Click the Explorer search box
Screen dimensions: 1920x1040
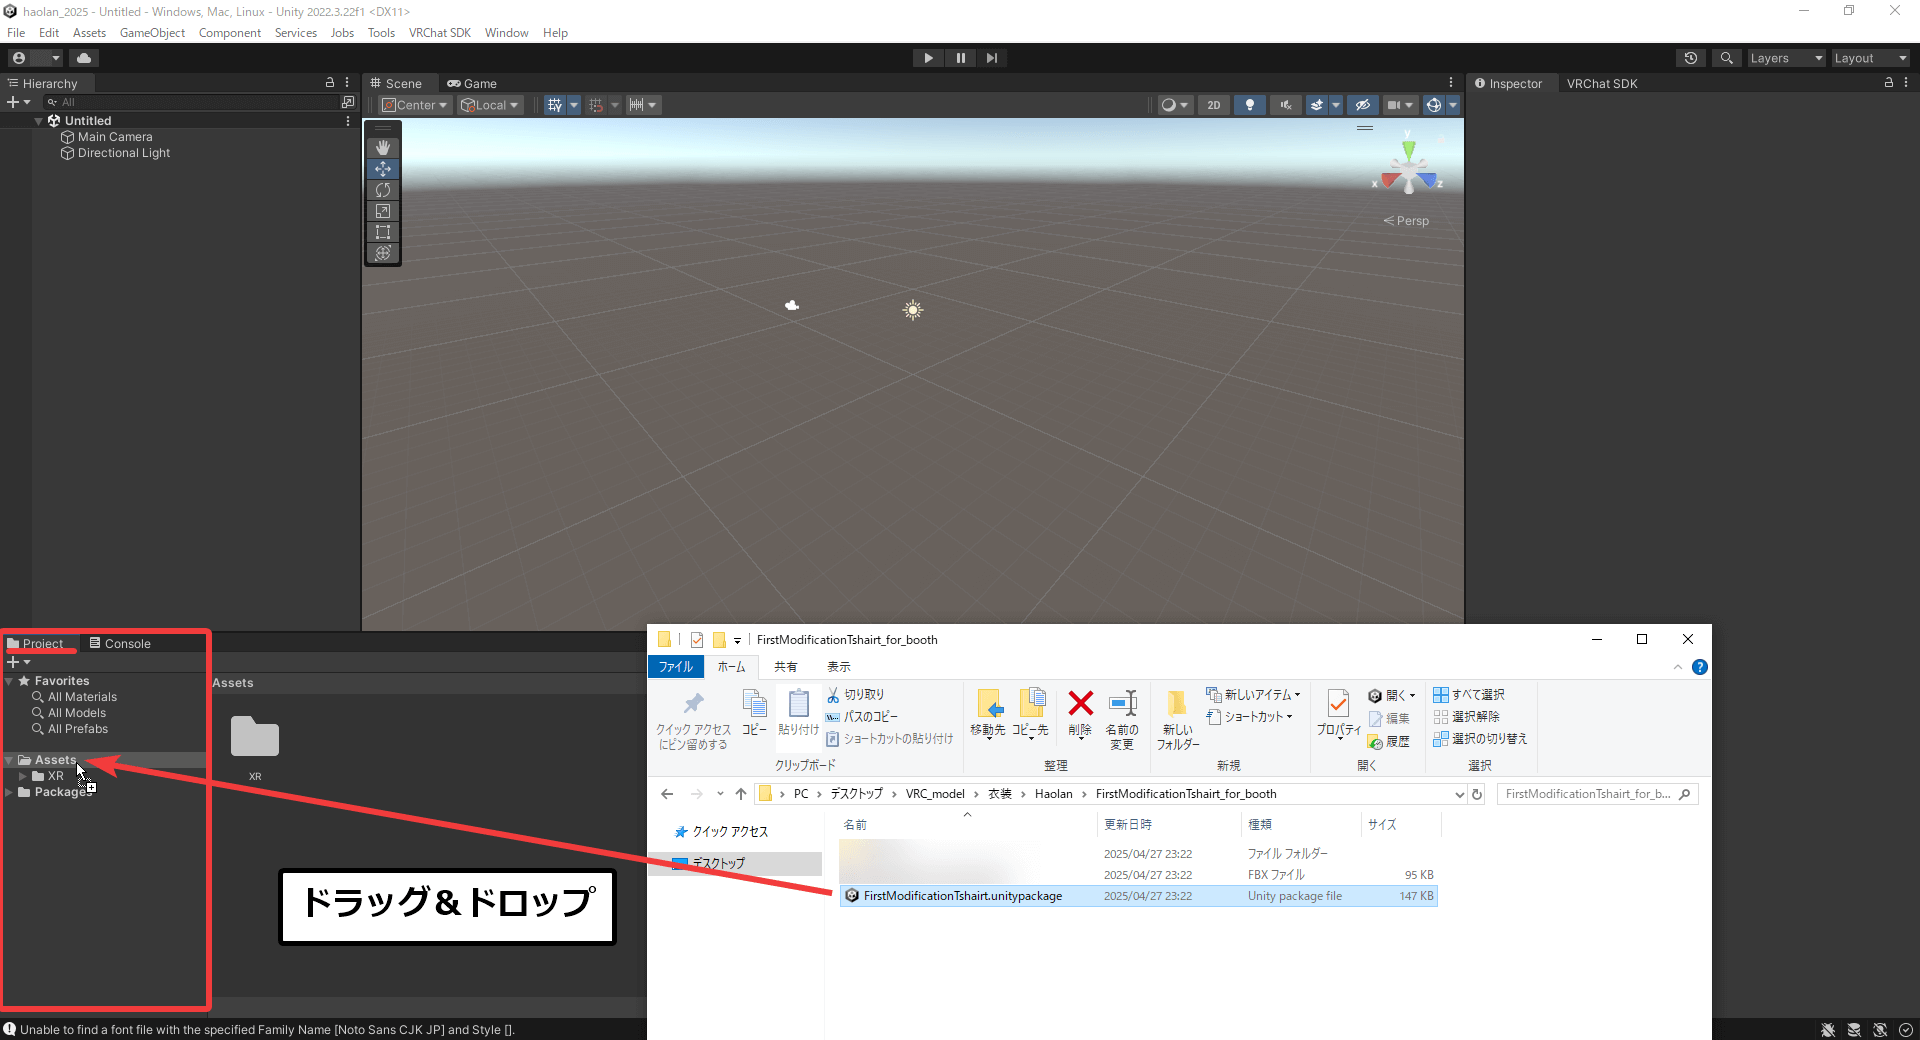[1597, 794]
